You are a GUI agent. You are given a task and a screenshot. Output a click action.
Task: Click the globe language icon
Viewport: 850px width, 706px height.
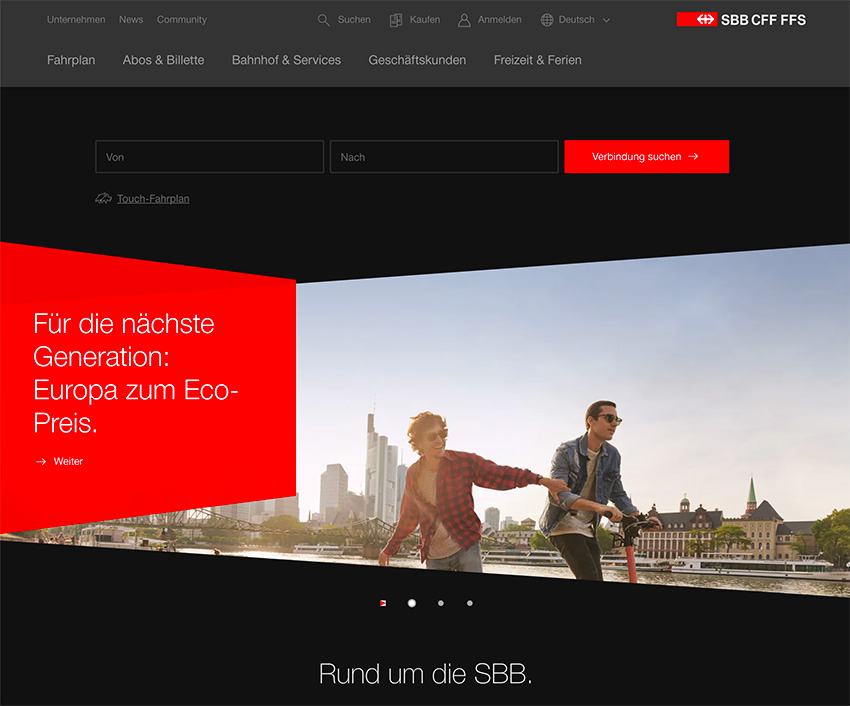(547, 20)
